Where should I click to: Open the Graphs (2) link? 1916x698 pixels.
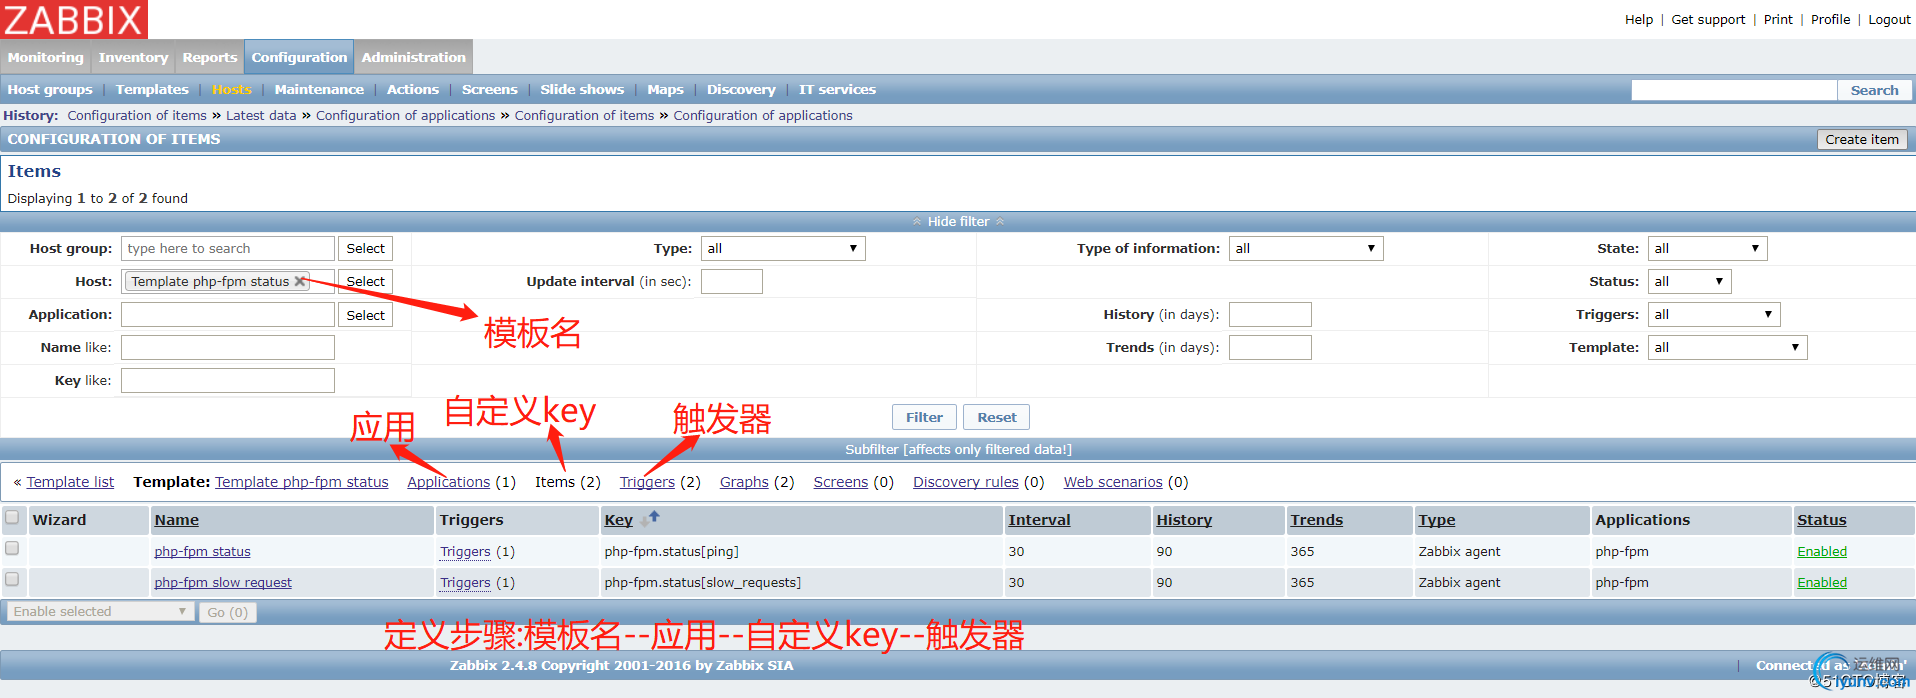click(744, 482)
